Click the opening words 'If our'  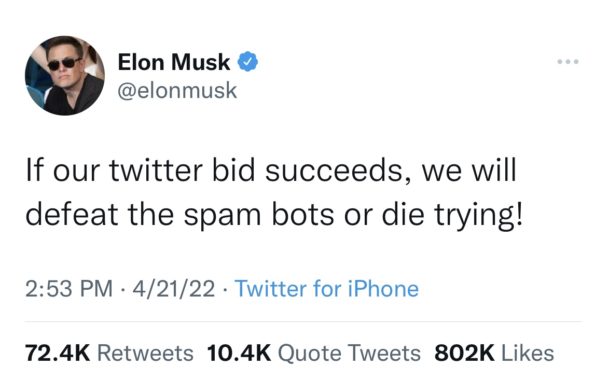(63, 170)
